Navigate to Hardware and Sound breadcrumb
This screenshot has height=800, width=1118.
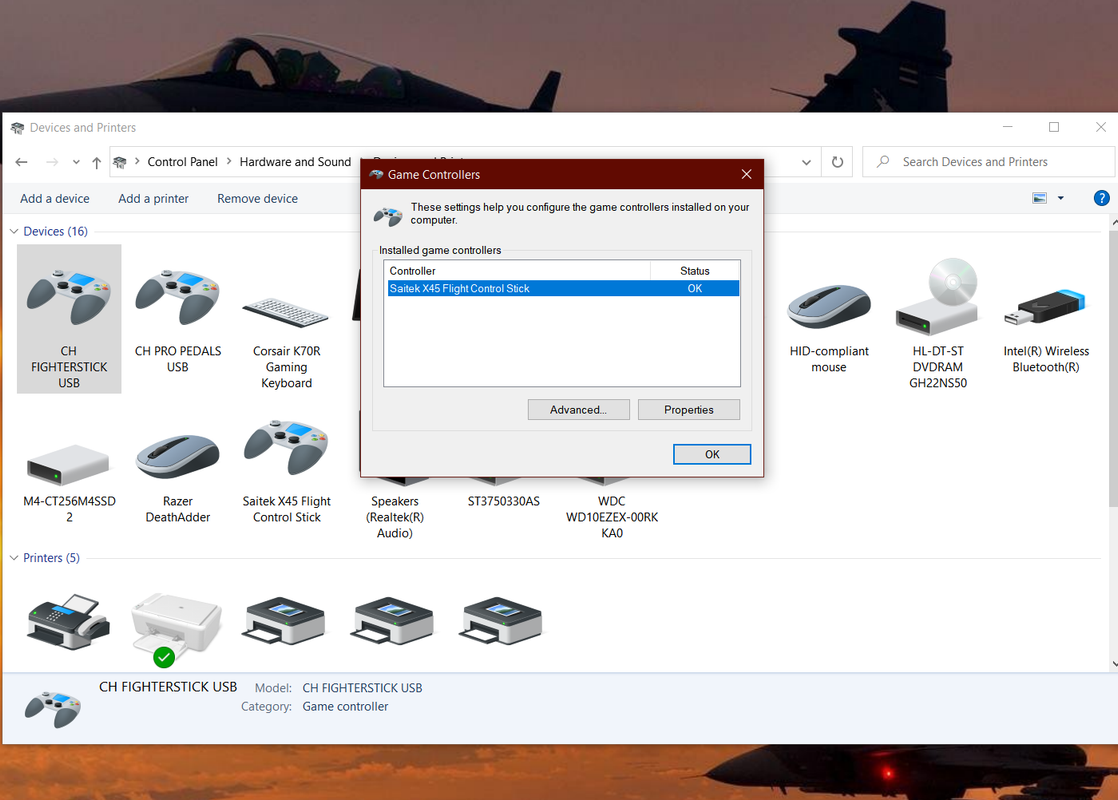coord(295,162)
